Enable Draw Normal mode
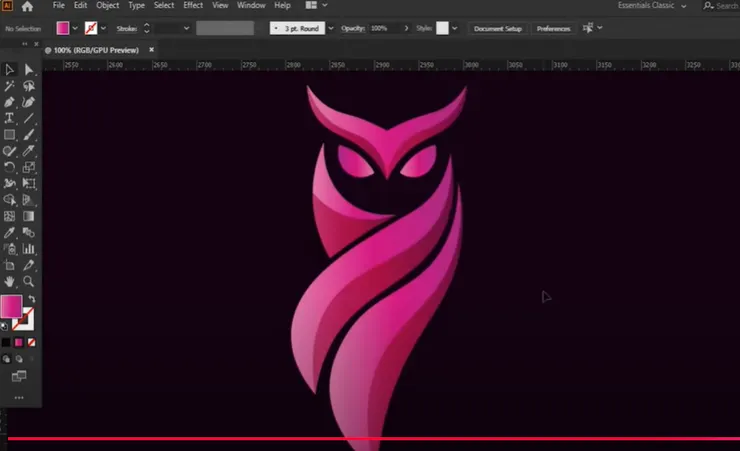The height and width of the screenshot is (451, 740). tap(6, 359)
